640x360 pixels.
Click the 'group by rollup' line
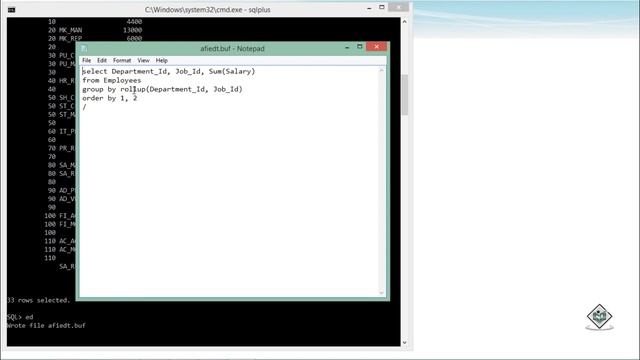[x=162, y=89]
